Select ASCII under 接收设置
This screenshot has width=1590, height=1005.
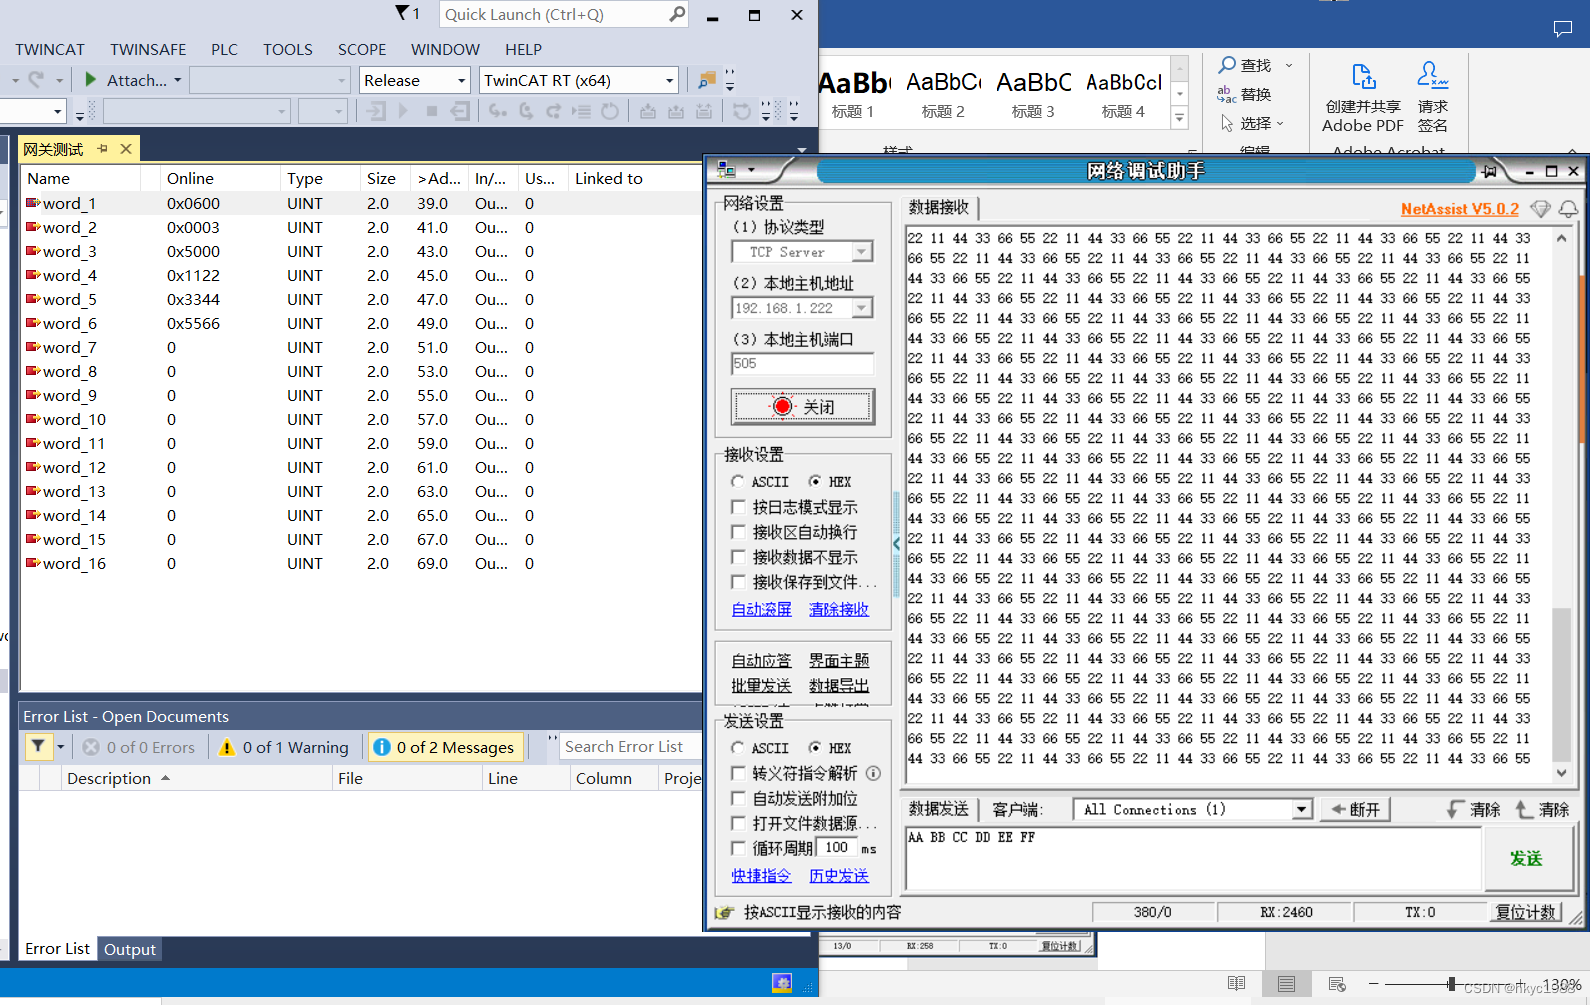coord(737,481)
